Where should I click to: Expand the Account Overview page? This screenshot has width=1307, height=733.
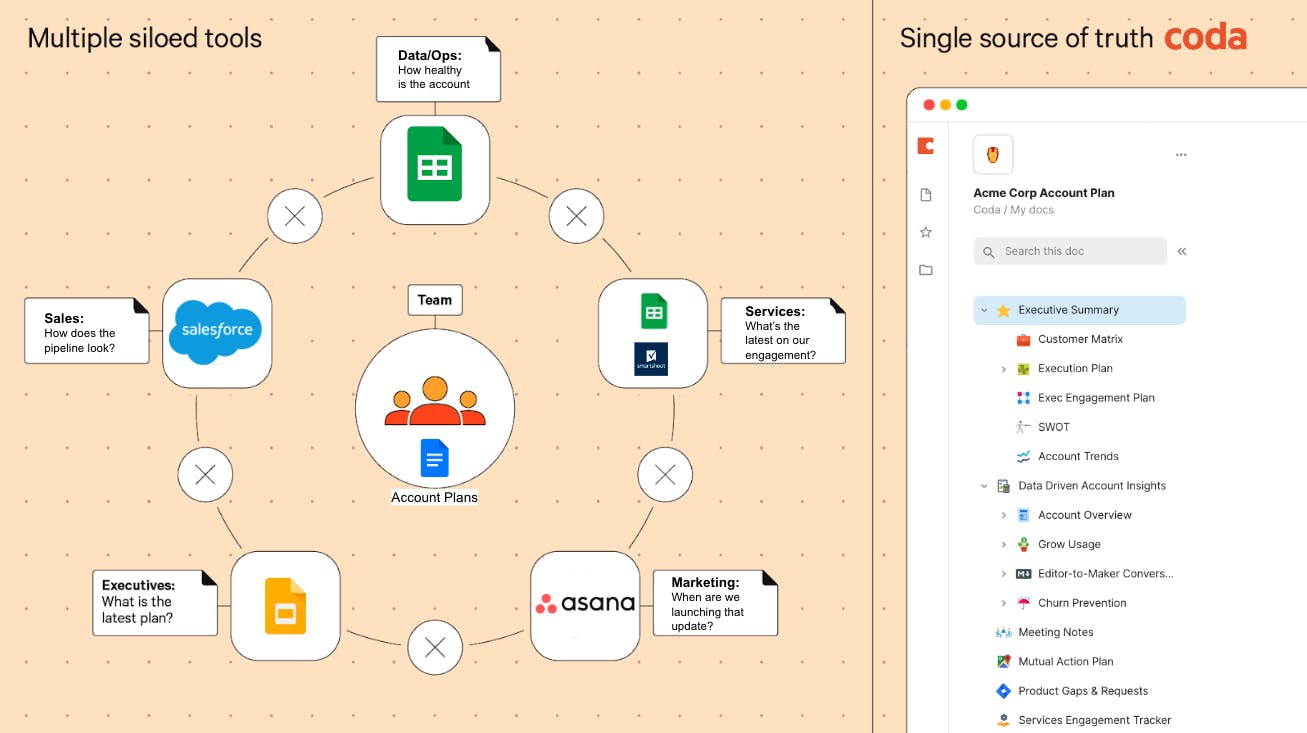[1004, 515]
